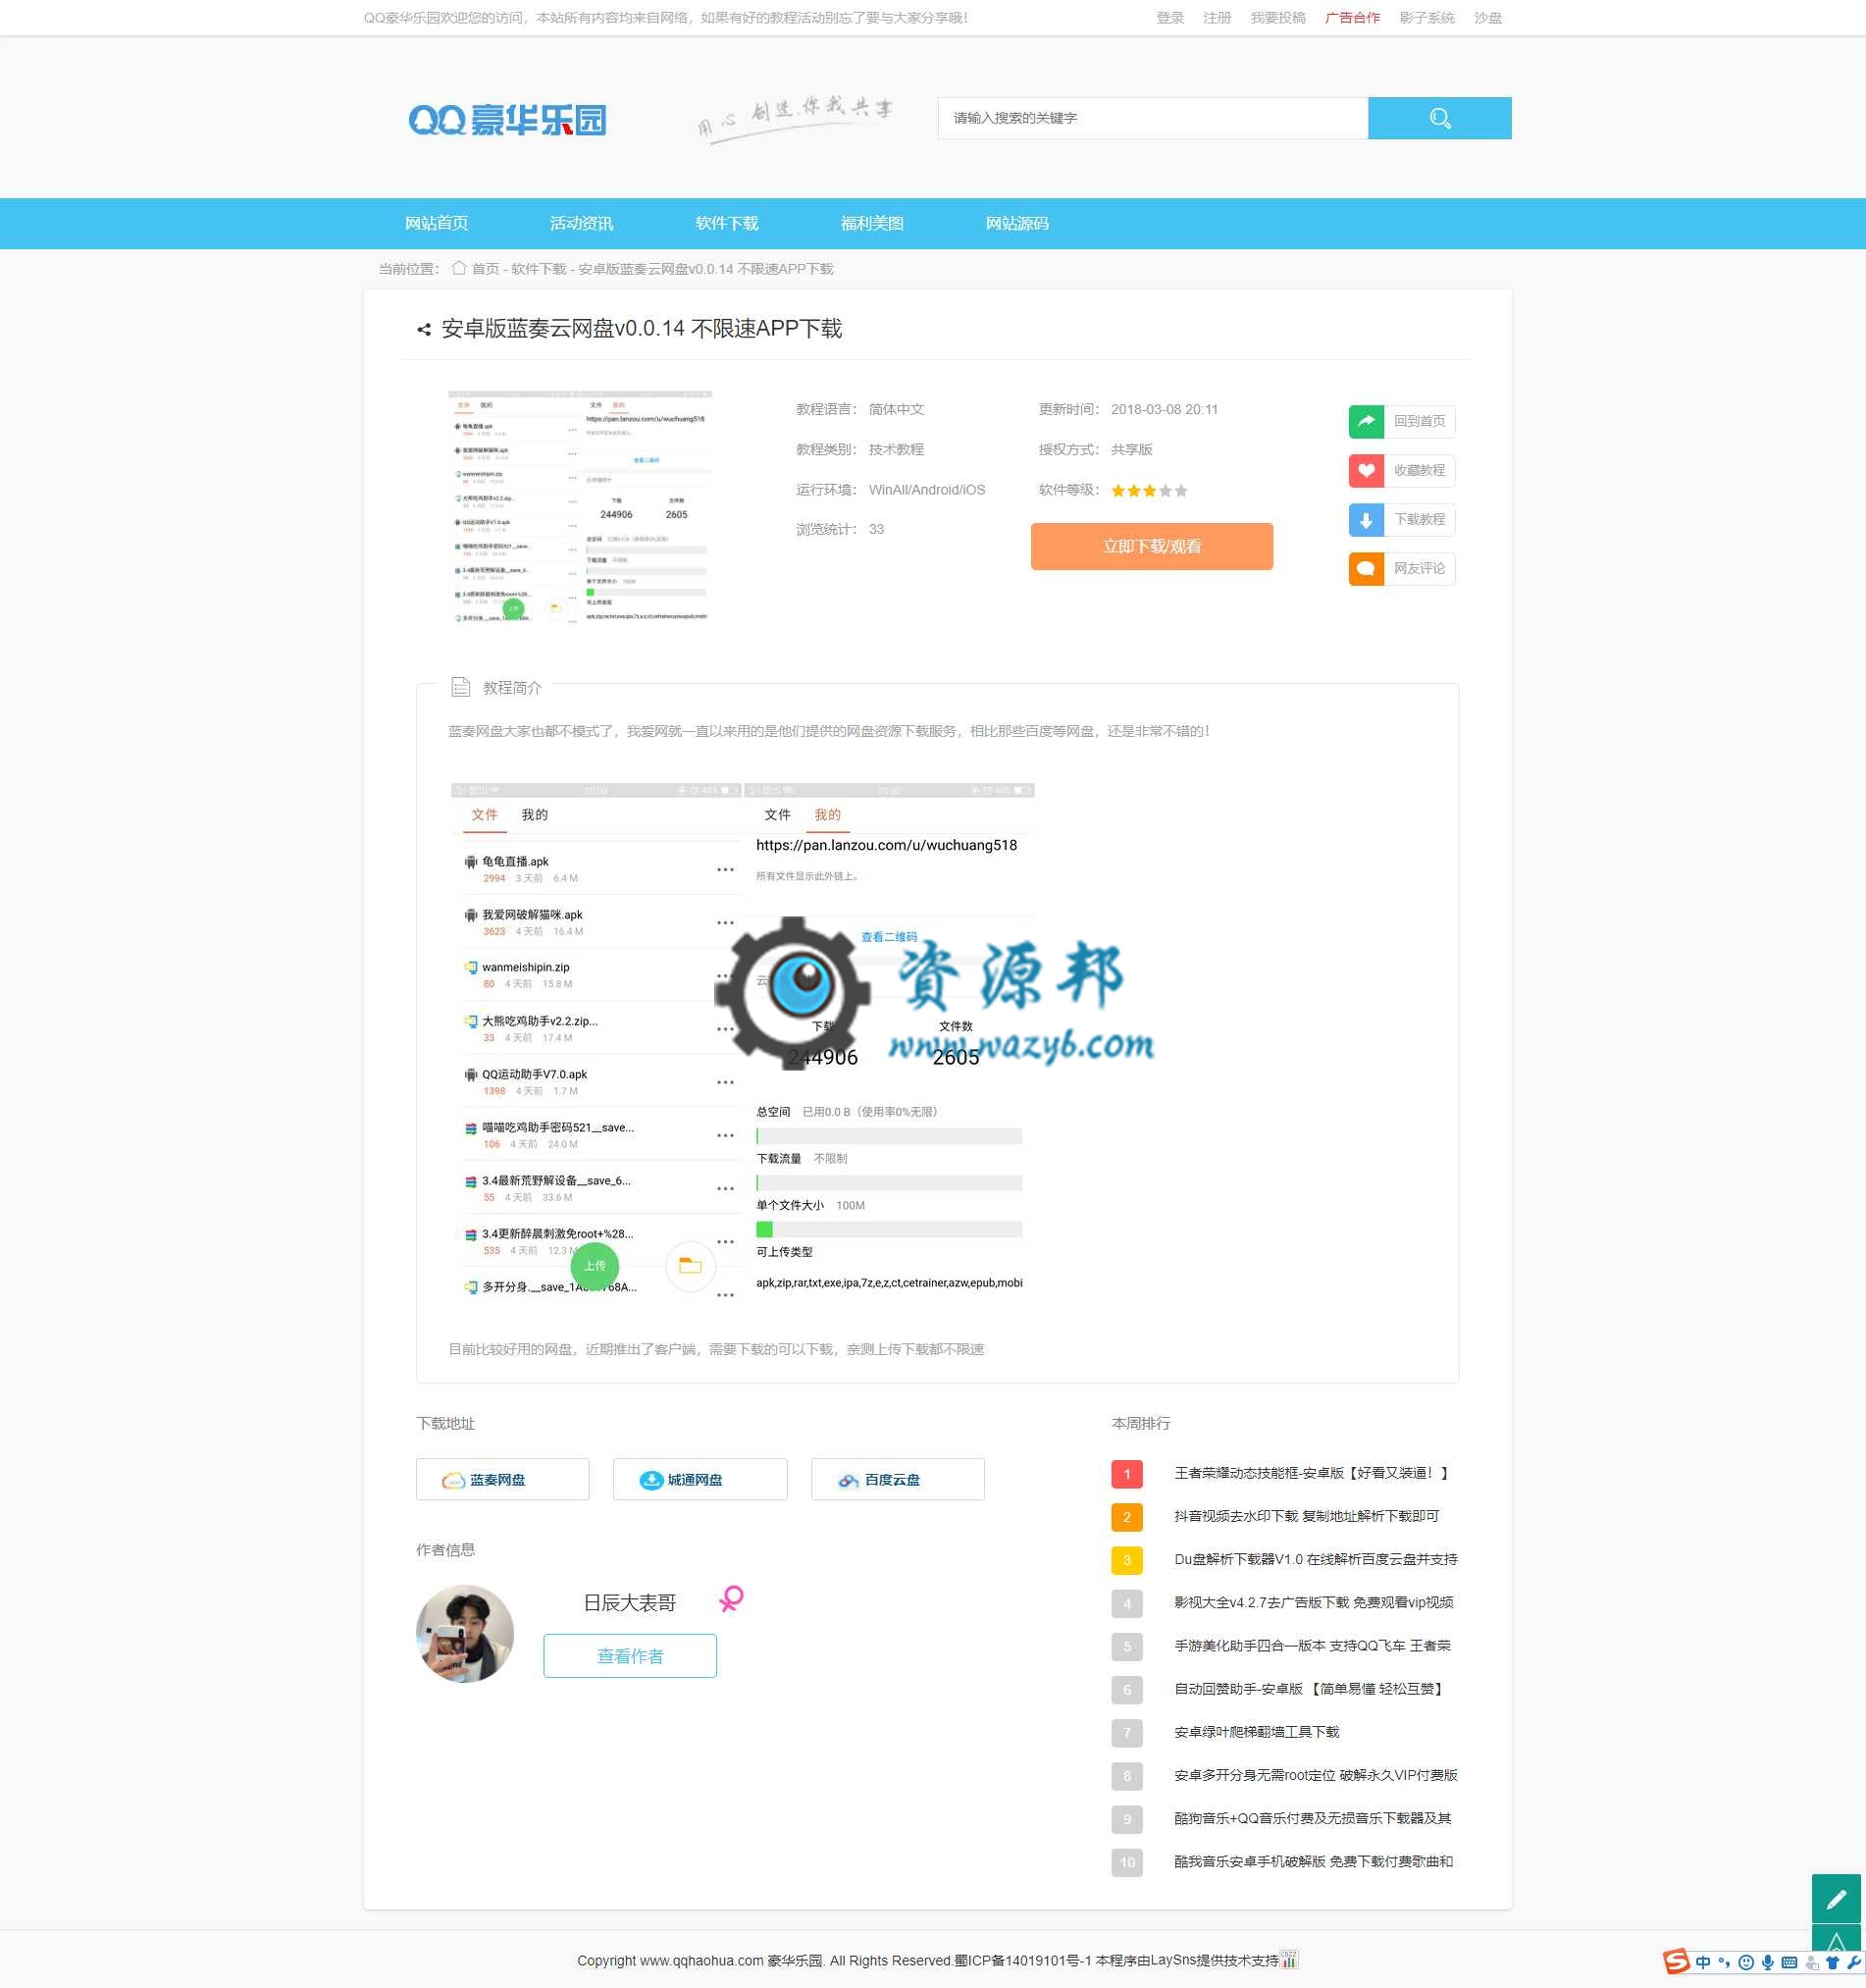Click the 软件下载 breadcrumb link
1866x1988 pixels.
coord(538,269)
